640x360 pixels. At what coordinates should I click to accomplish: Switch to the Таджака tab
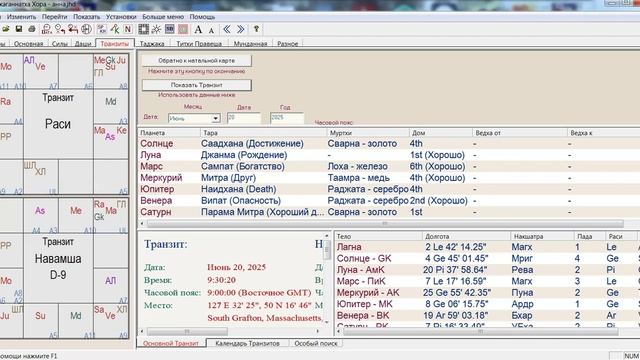click(x=152, y=44)
